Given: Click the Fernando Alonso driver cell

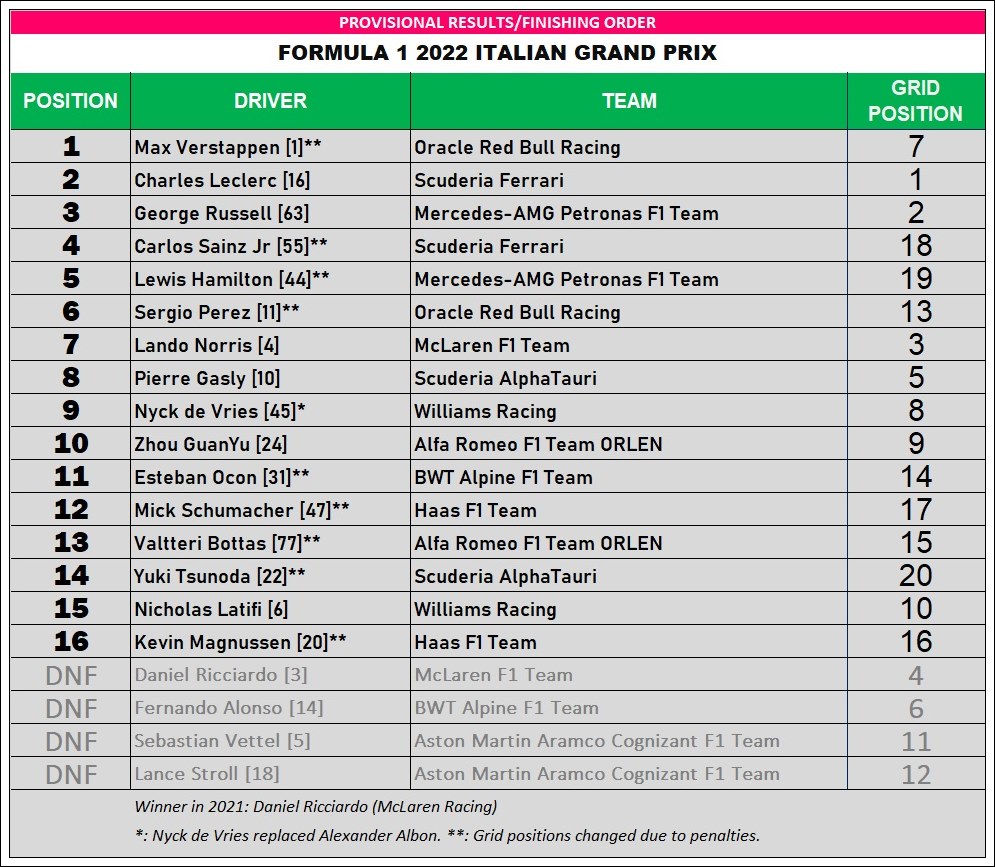Looking at the screenshot, I should coord(228,708).
